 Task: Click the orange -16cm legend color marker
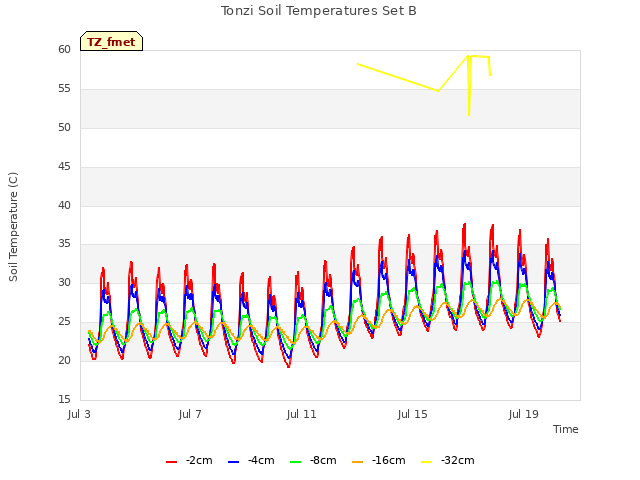click(x=357, y=462)
